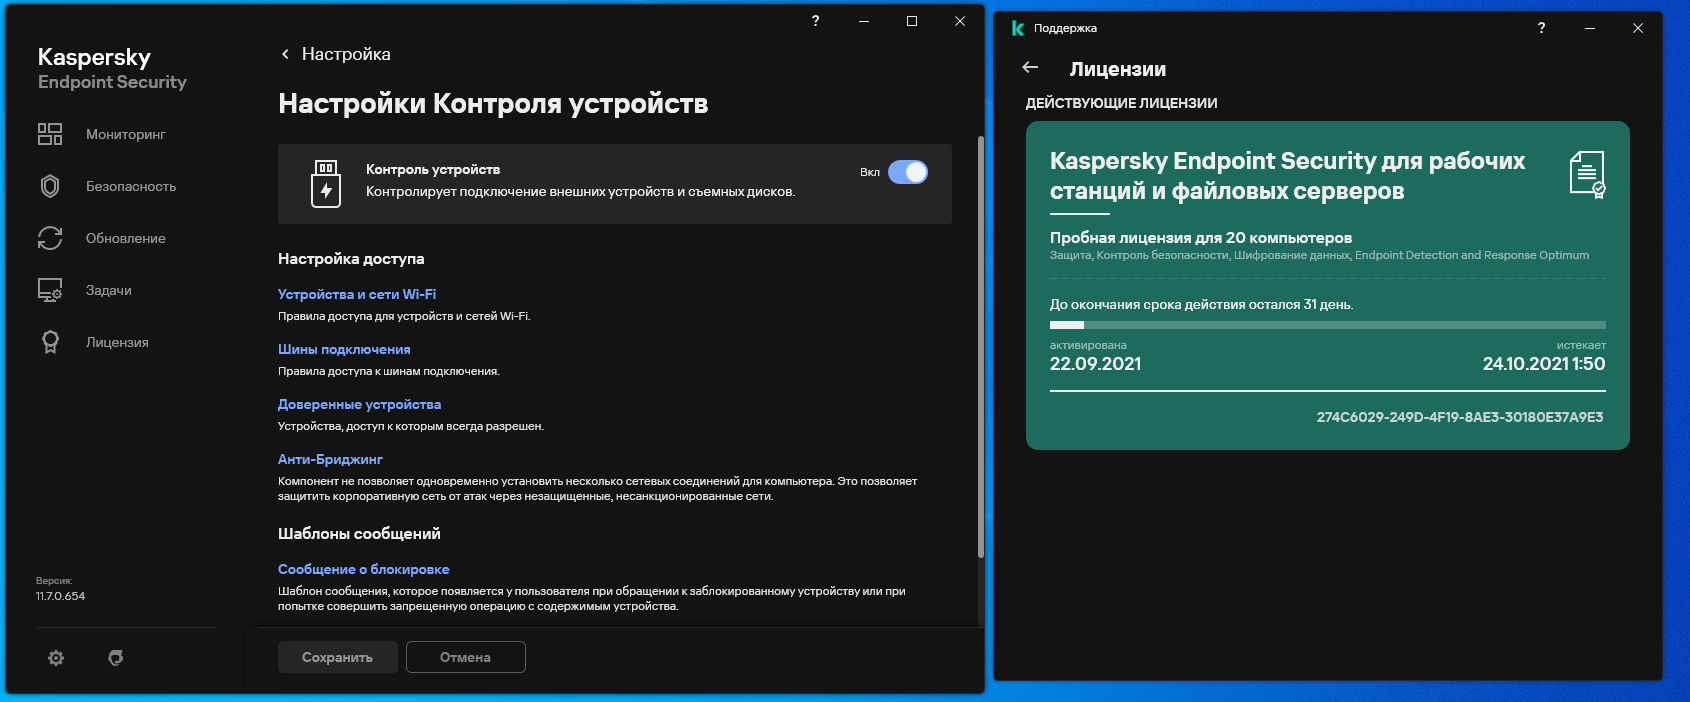Open the Лицензия ribbon icon in sidebar
This screenshot has width=1690, height=702.
(x=50, y=342)
